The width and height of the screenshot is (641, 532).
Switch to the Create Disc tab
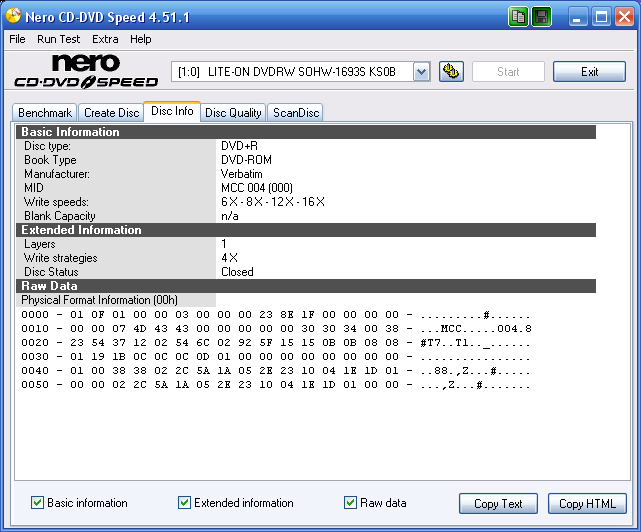(x=111, y=113)
